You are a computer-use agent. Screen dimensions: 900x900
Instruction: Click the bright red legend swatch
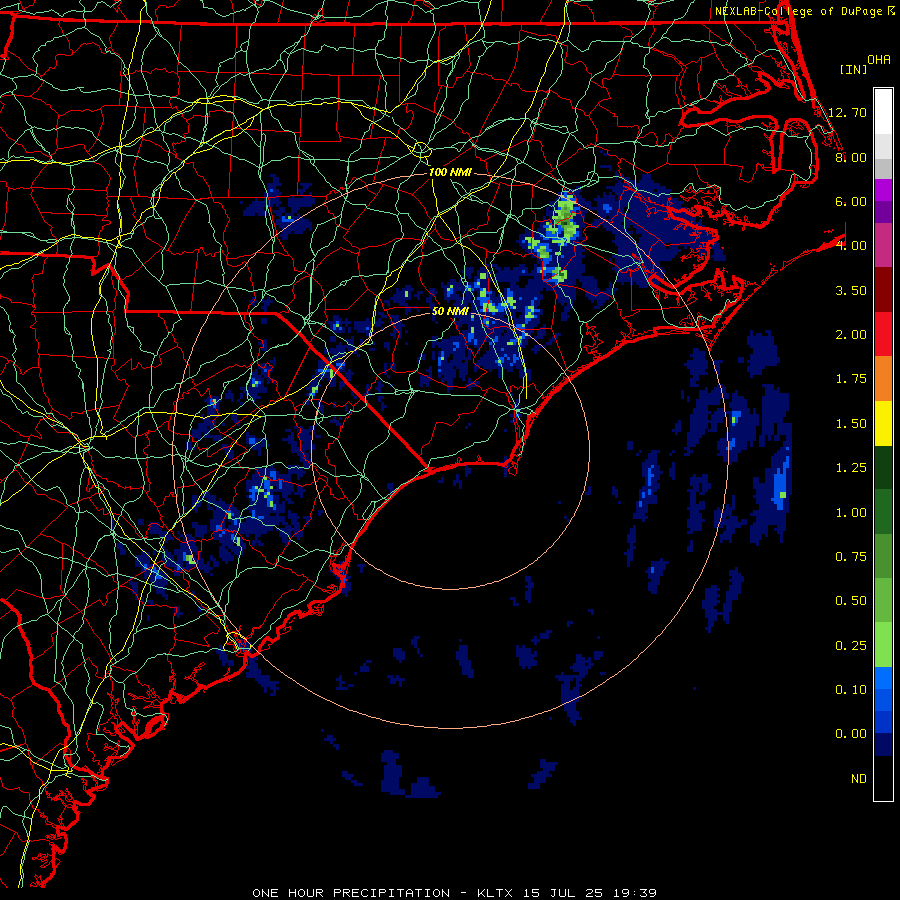coord(883,334)
